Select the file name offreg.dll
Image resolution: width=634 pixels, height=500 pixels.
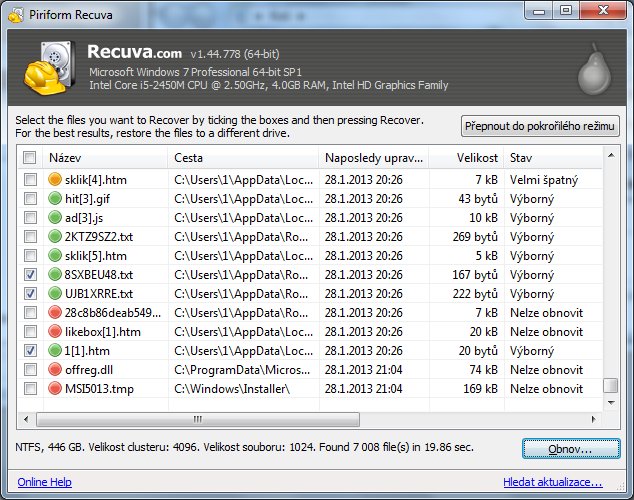pos(89,369)
